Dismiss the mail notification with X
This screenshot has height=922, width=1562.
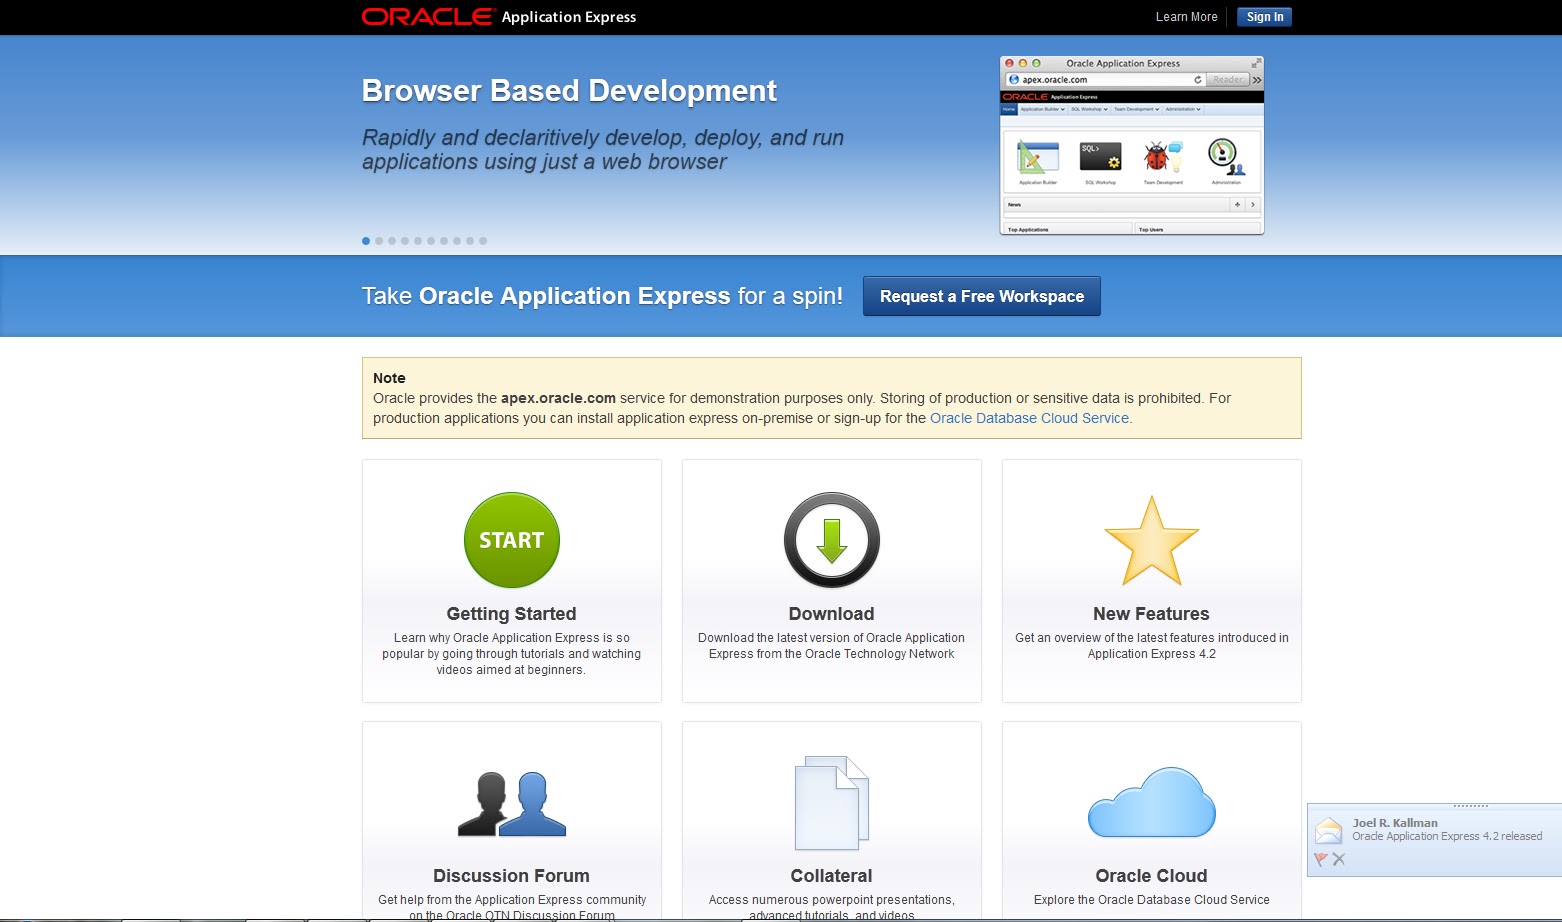(x=1339, y=859)
